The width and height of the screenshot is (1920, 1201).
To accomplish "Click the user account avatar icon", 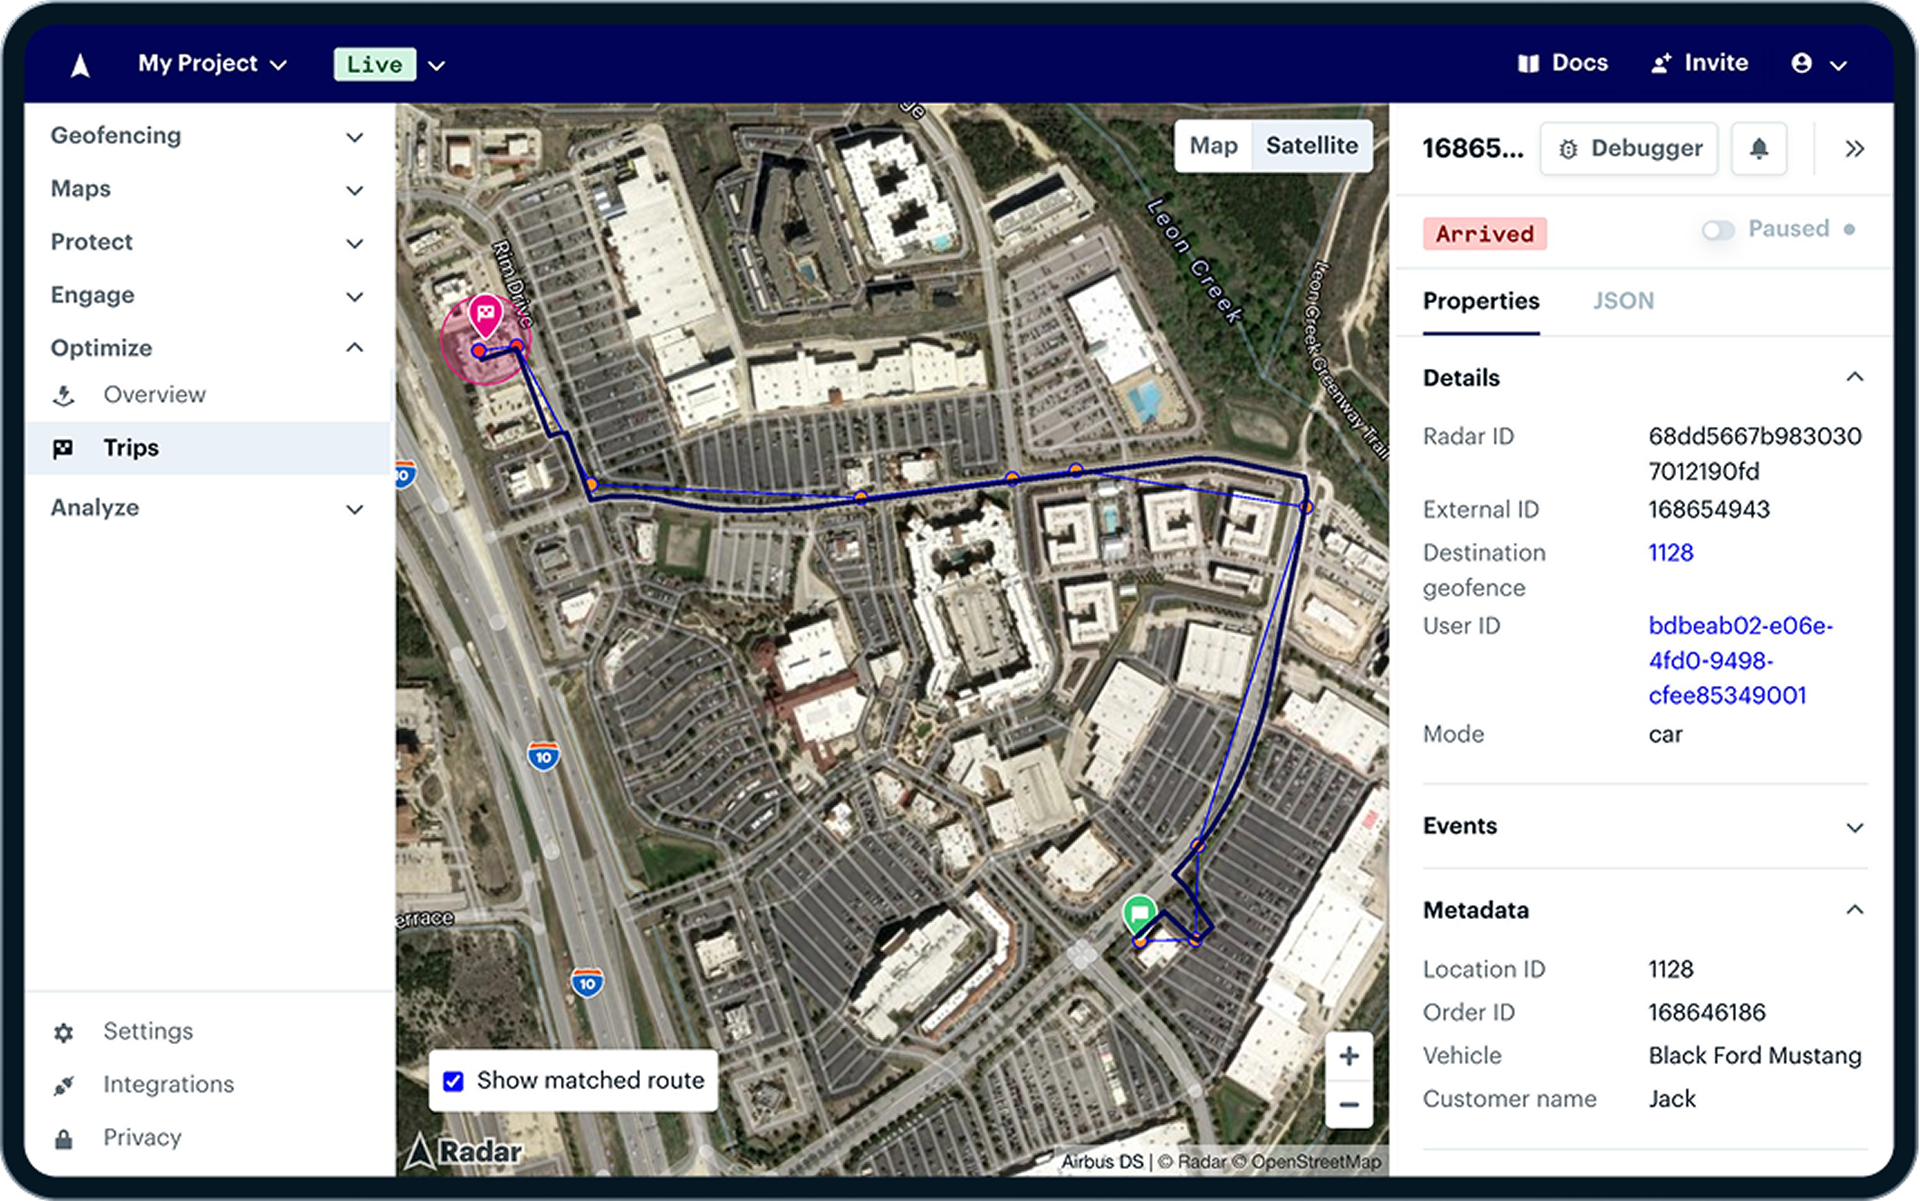I will [1801, 64].
